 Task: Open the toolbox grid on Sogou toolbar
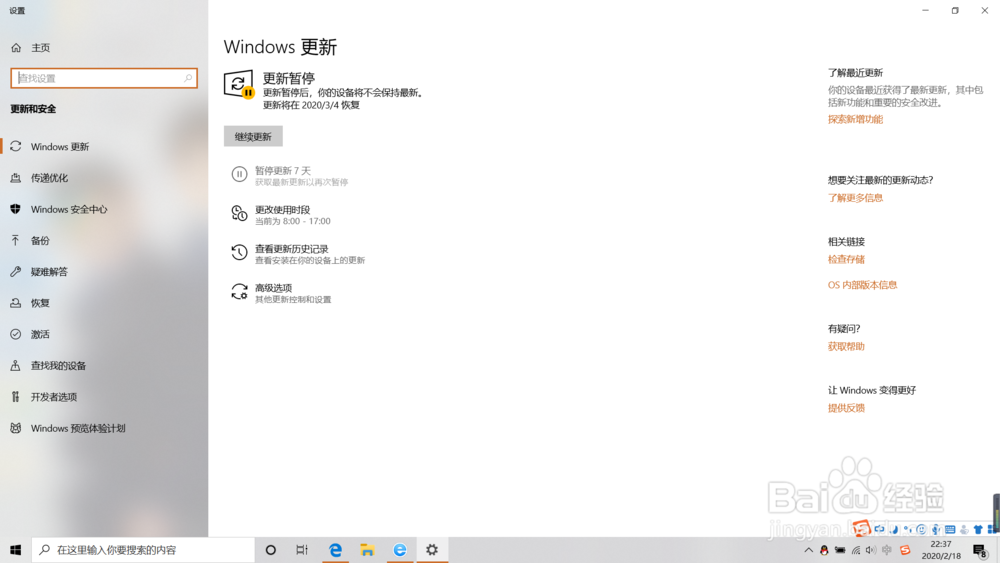click(x=992, y=529)
